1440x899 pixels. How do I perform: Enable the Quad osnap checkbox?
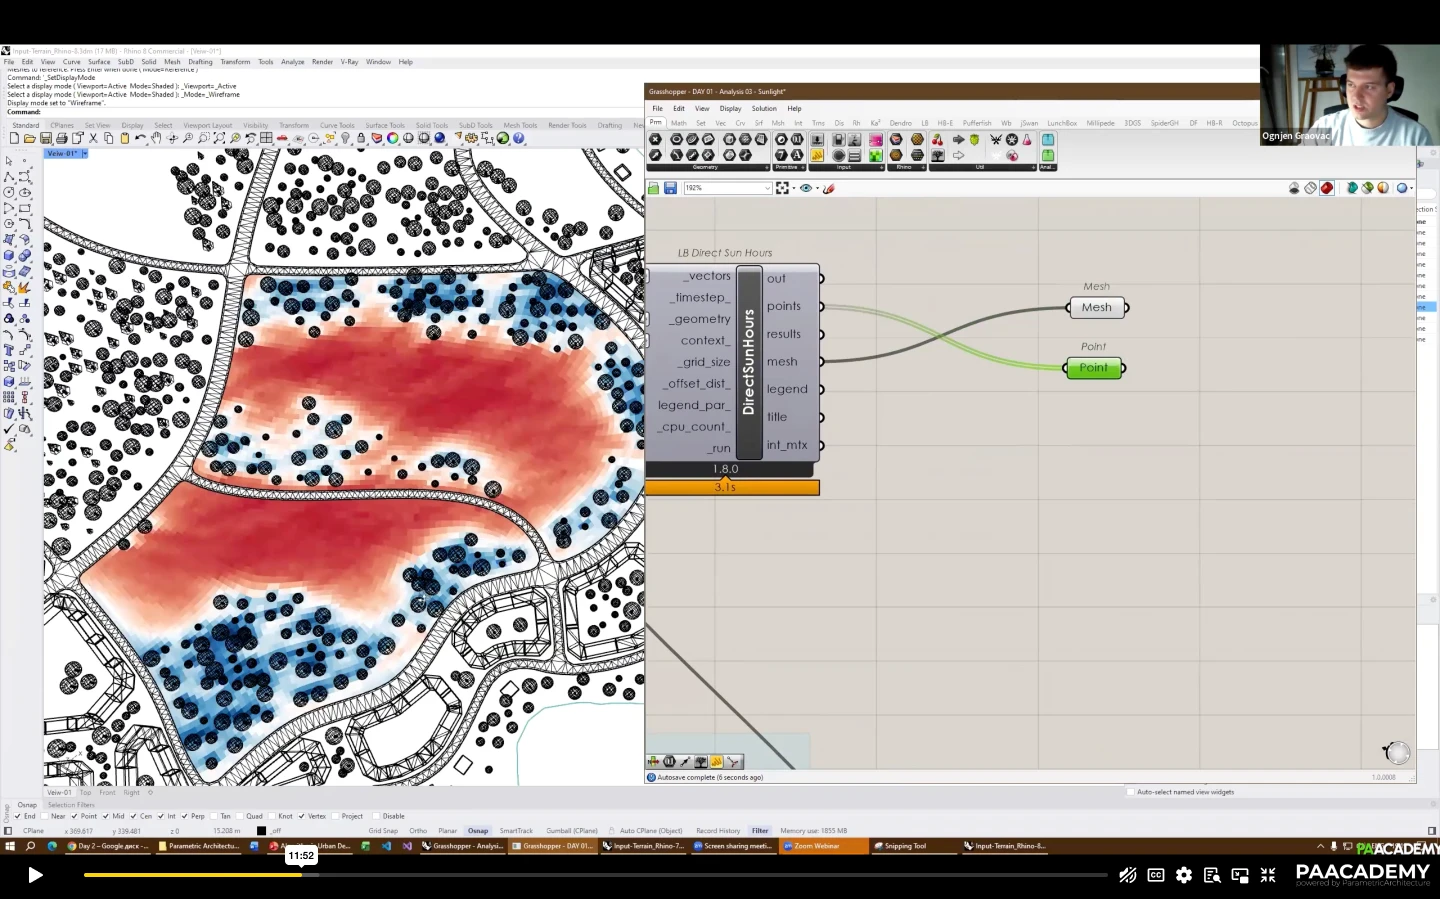click(241, 816)
